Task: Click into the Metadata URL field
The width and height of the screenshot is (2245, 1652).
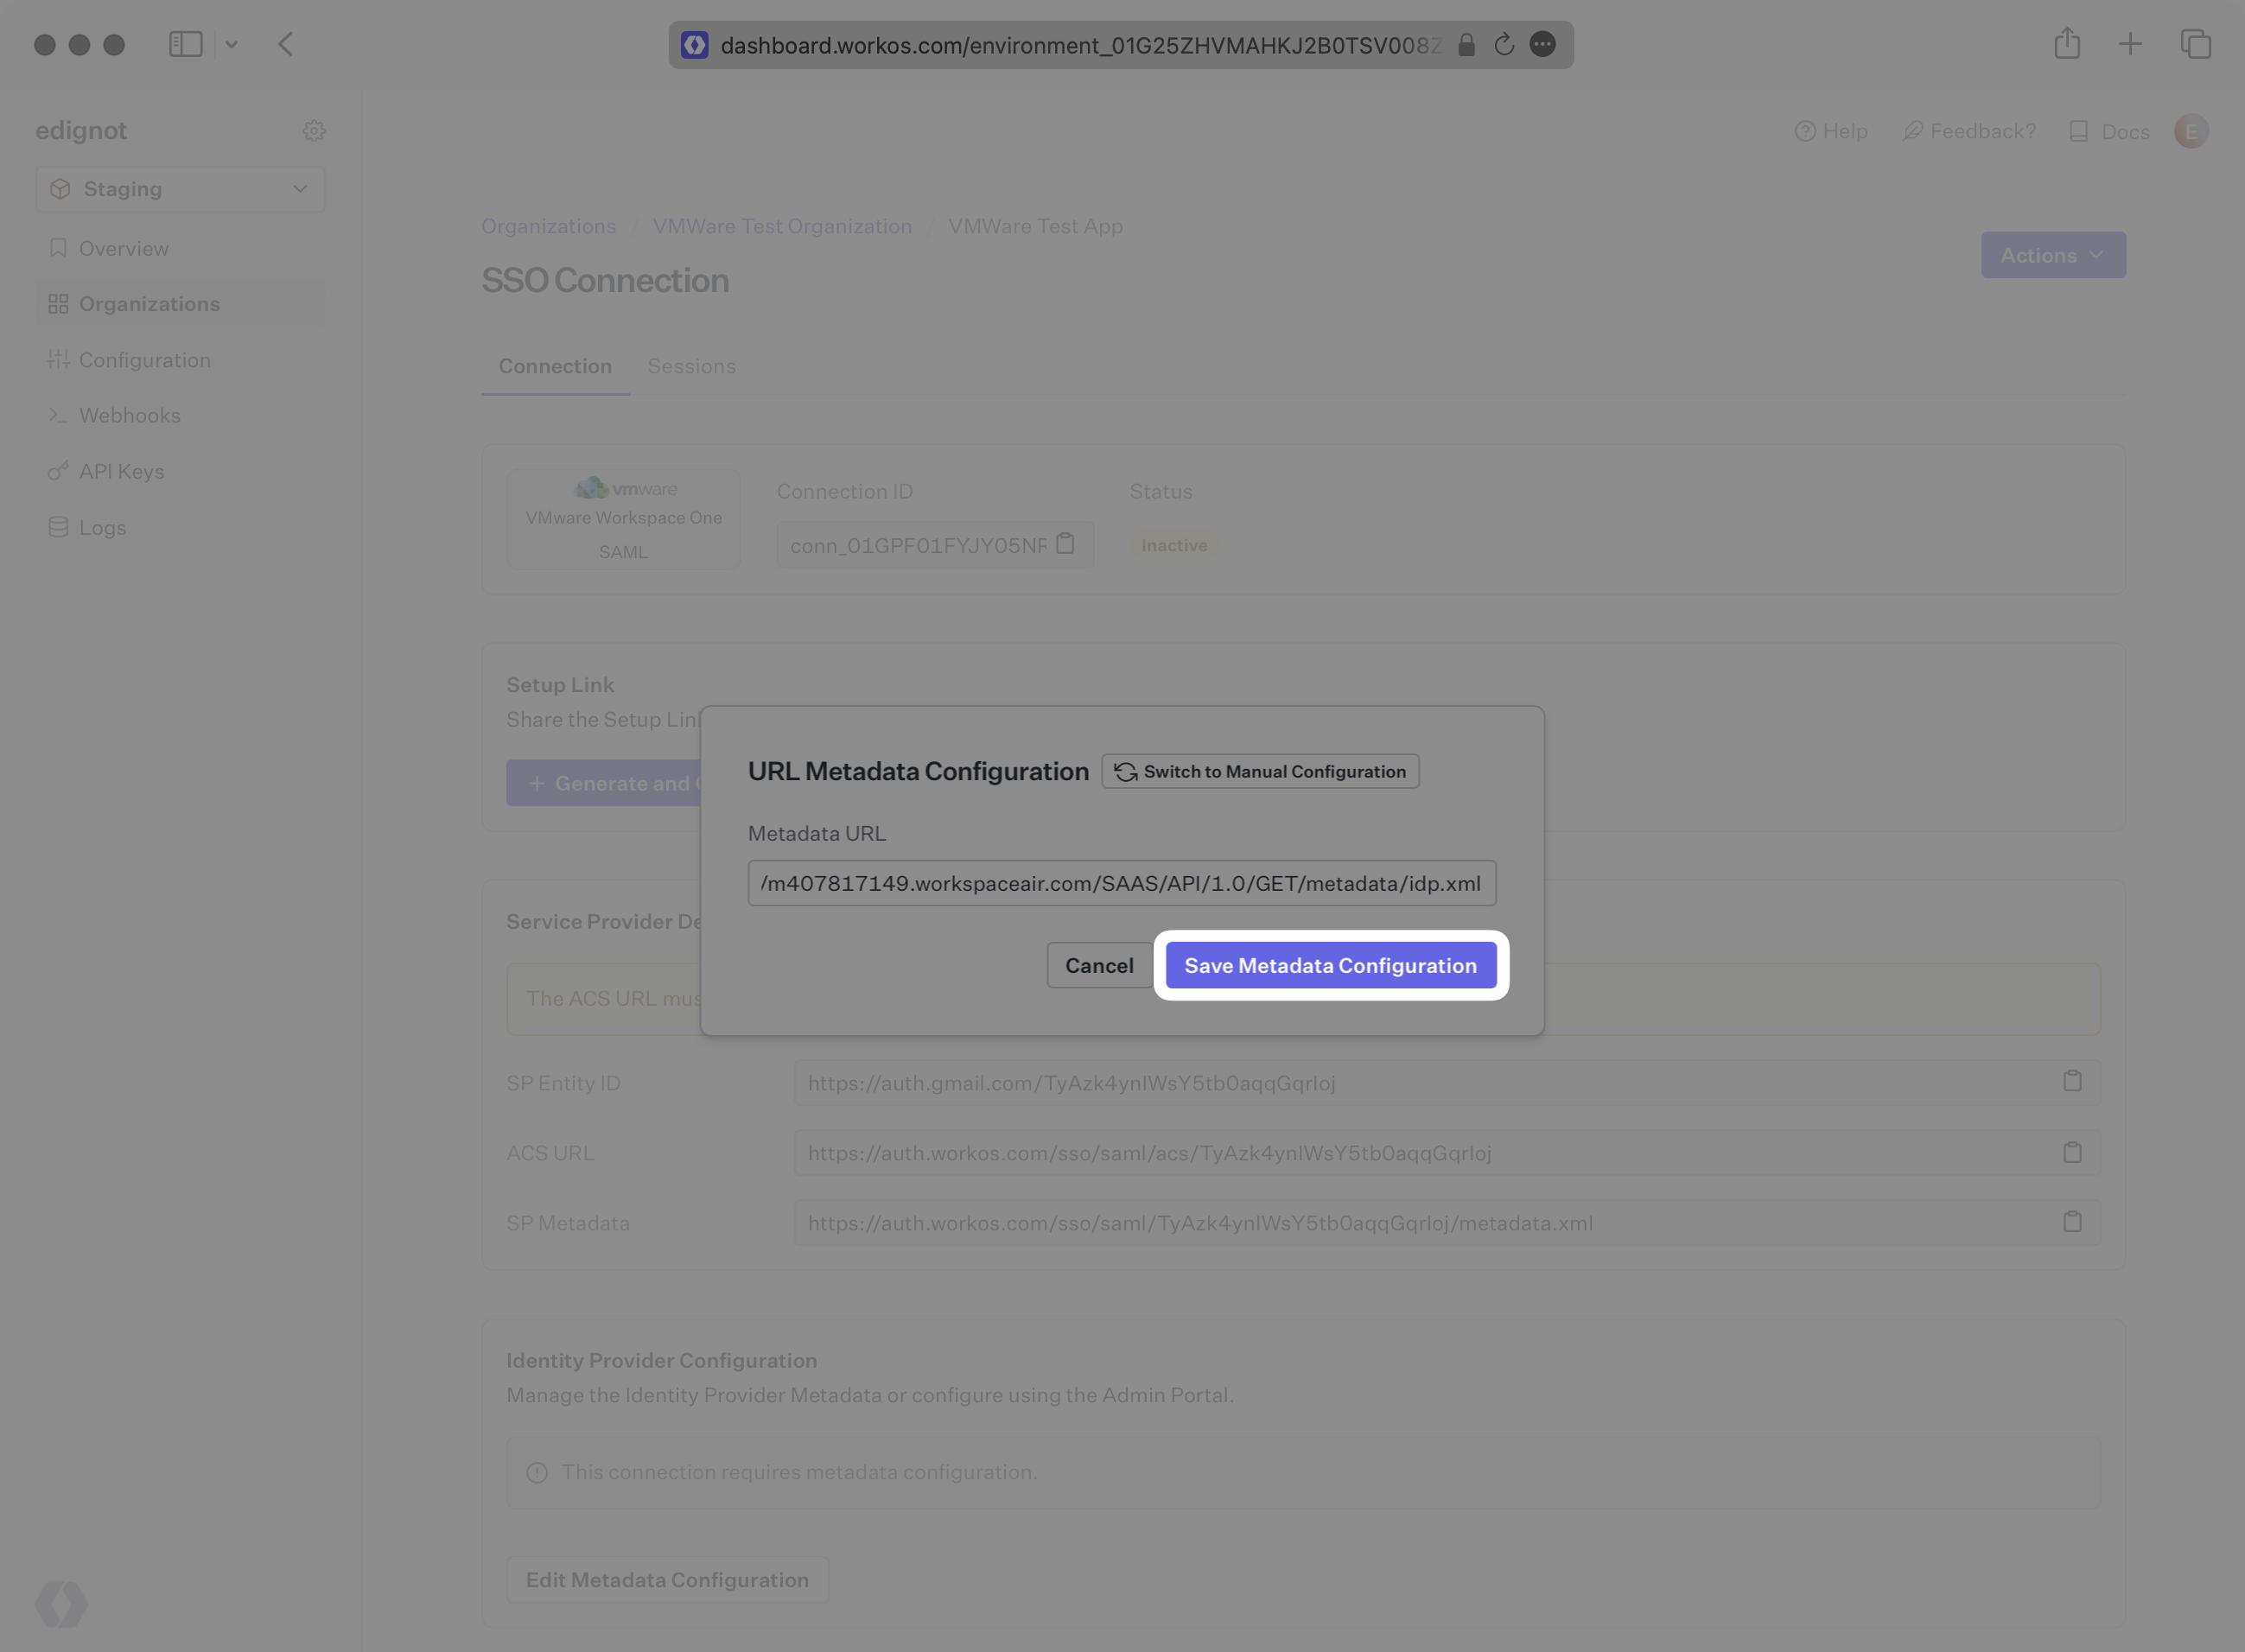Action: coord(1121,883)
